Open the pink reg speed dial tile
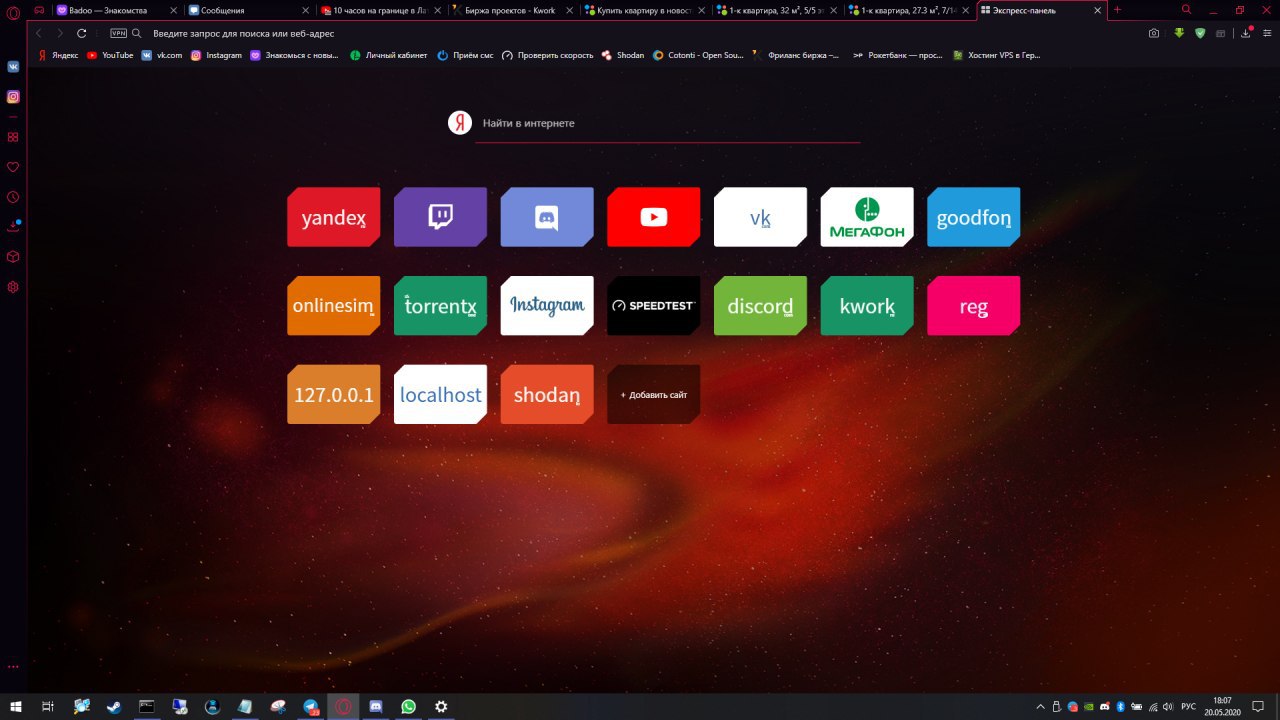This screenshot has height=720, width=1280. 974,306
